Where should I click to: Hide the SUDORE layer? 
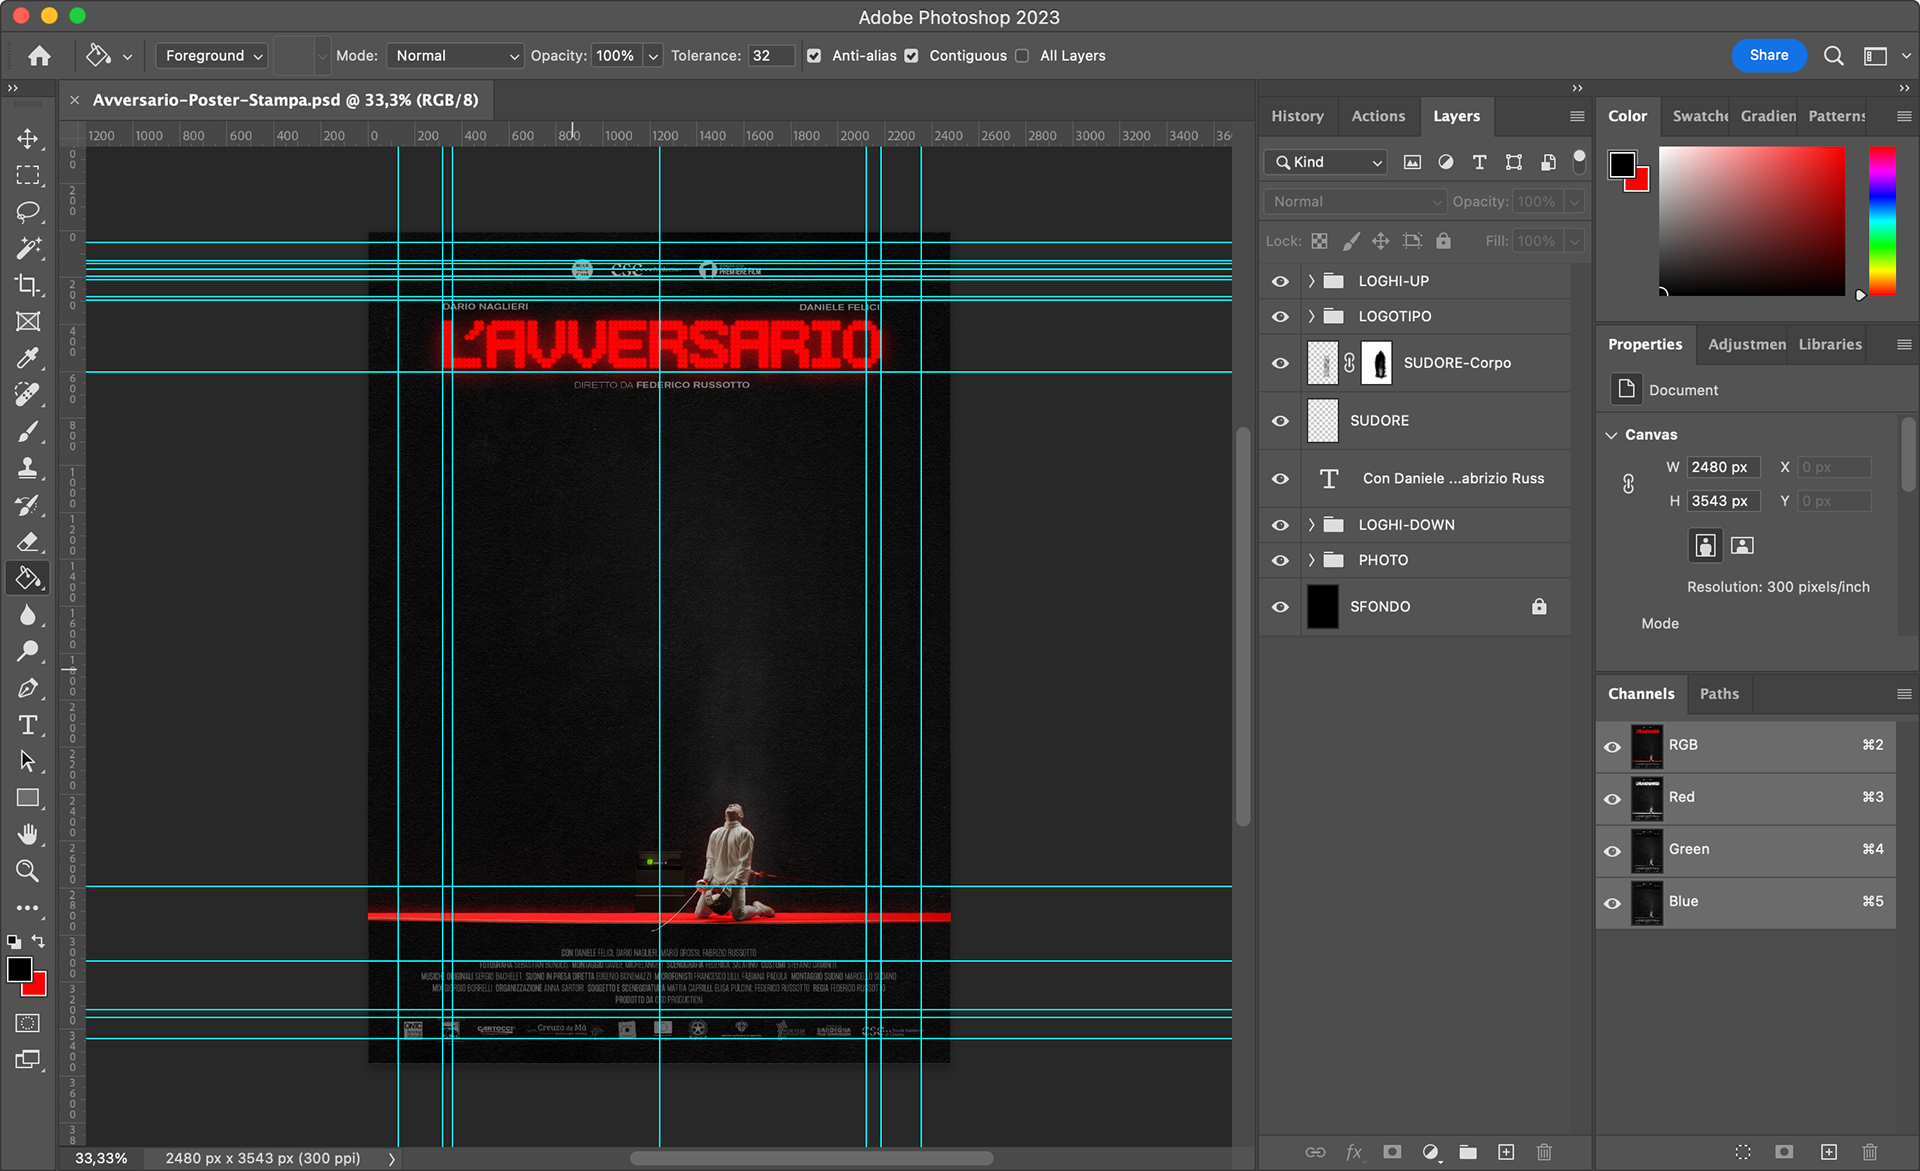point(1280,421)
